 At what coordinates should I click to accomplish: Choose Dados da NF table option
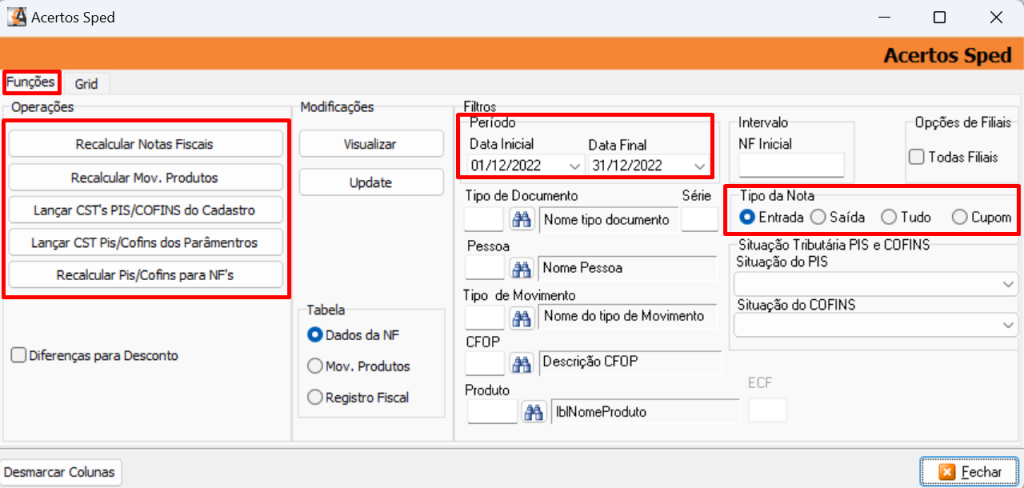coord(315,334)
